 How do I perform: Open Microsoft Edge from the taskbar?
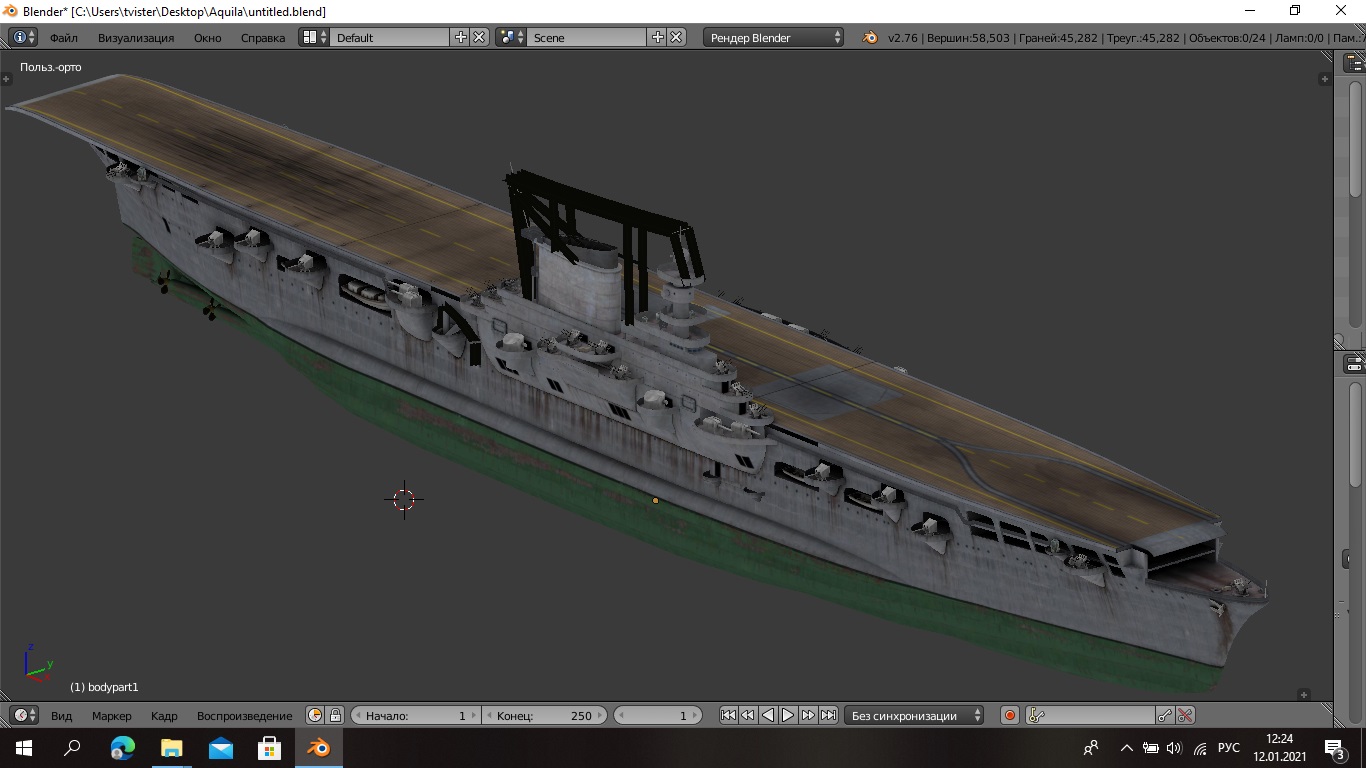[122, 748]
